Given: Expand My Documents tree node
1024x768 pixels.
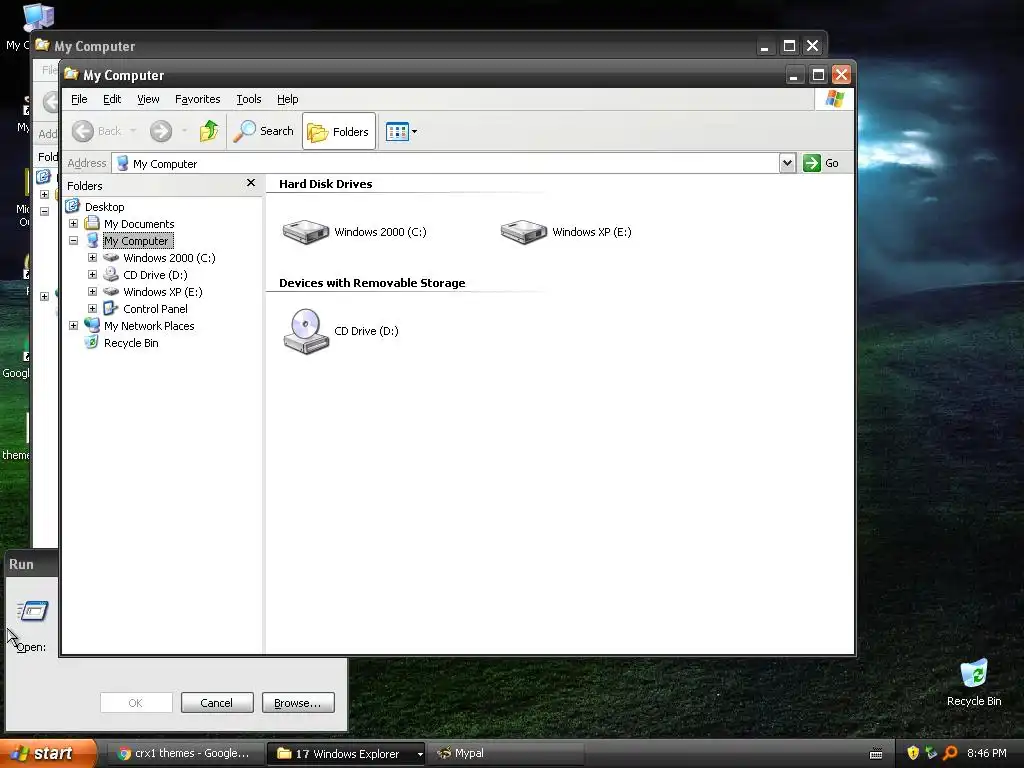Looking at the screenshot, I should pyautogui.click(x=73, y=223).
